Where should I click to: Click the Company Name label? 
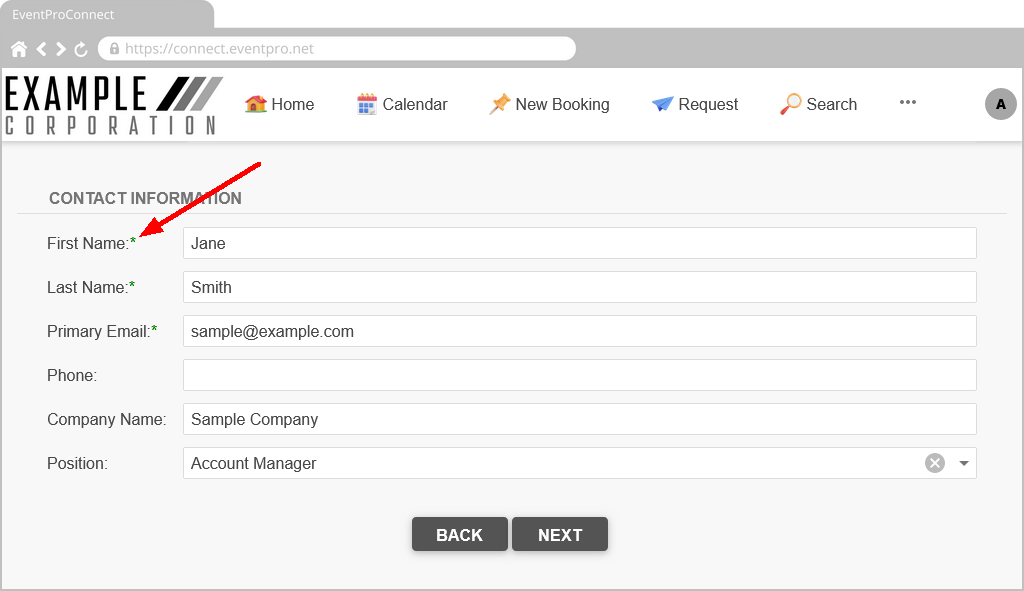point(106,419)
